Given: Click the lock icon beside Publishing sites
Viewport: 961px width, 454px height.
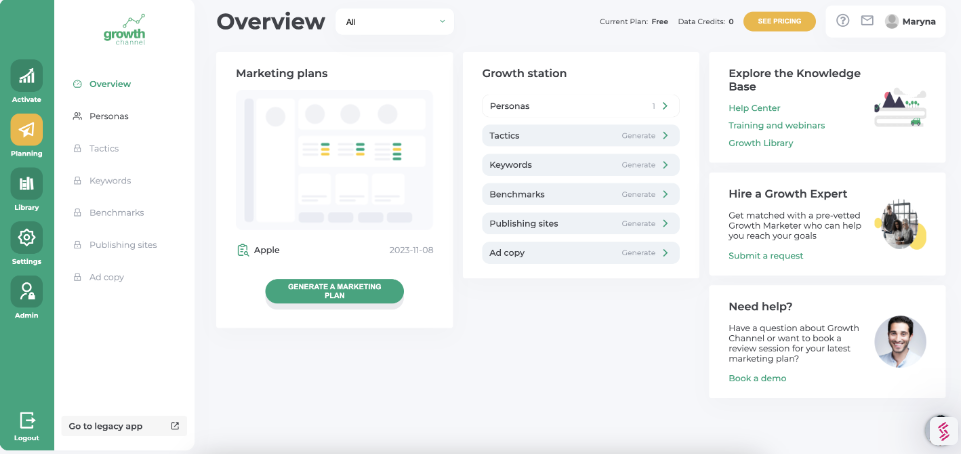Looking at the screenshot, I should pyautogui.click(x=77, y=245).
